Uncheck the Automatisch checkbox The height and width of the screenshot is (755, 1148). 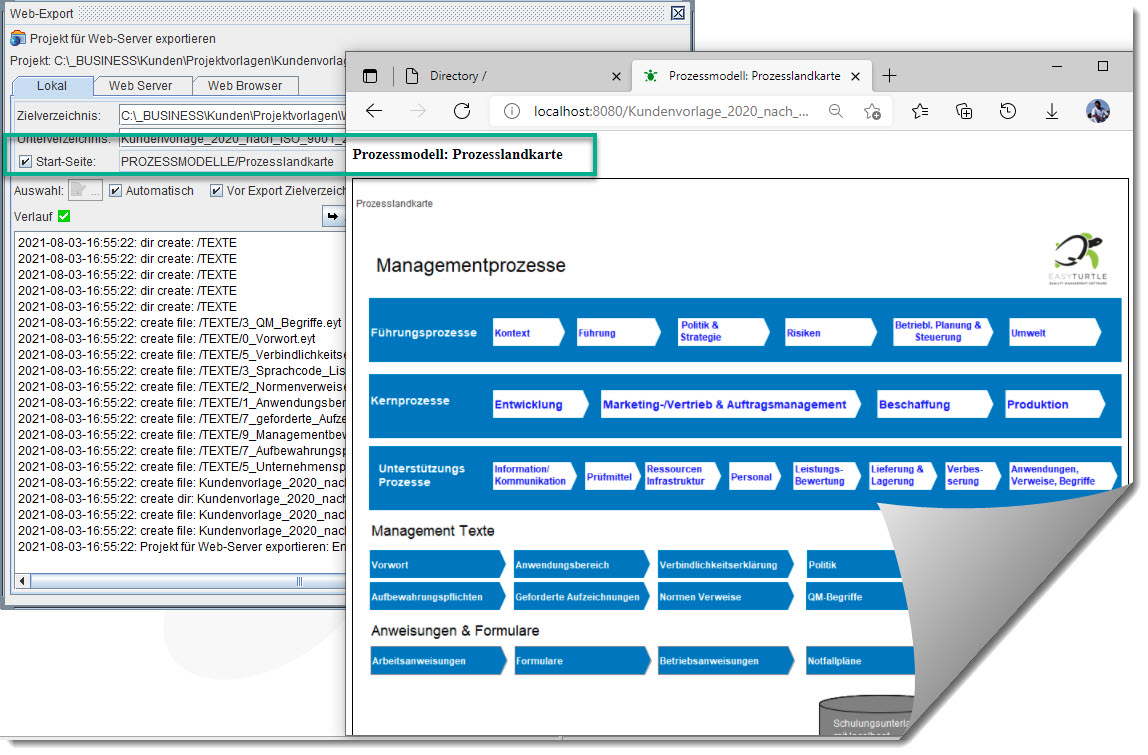point(115,191)
